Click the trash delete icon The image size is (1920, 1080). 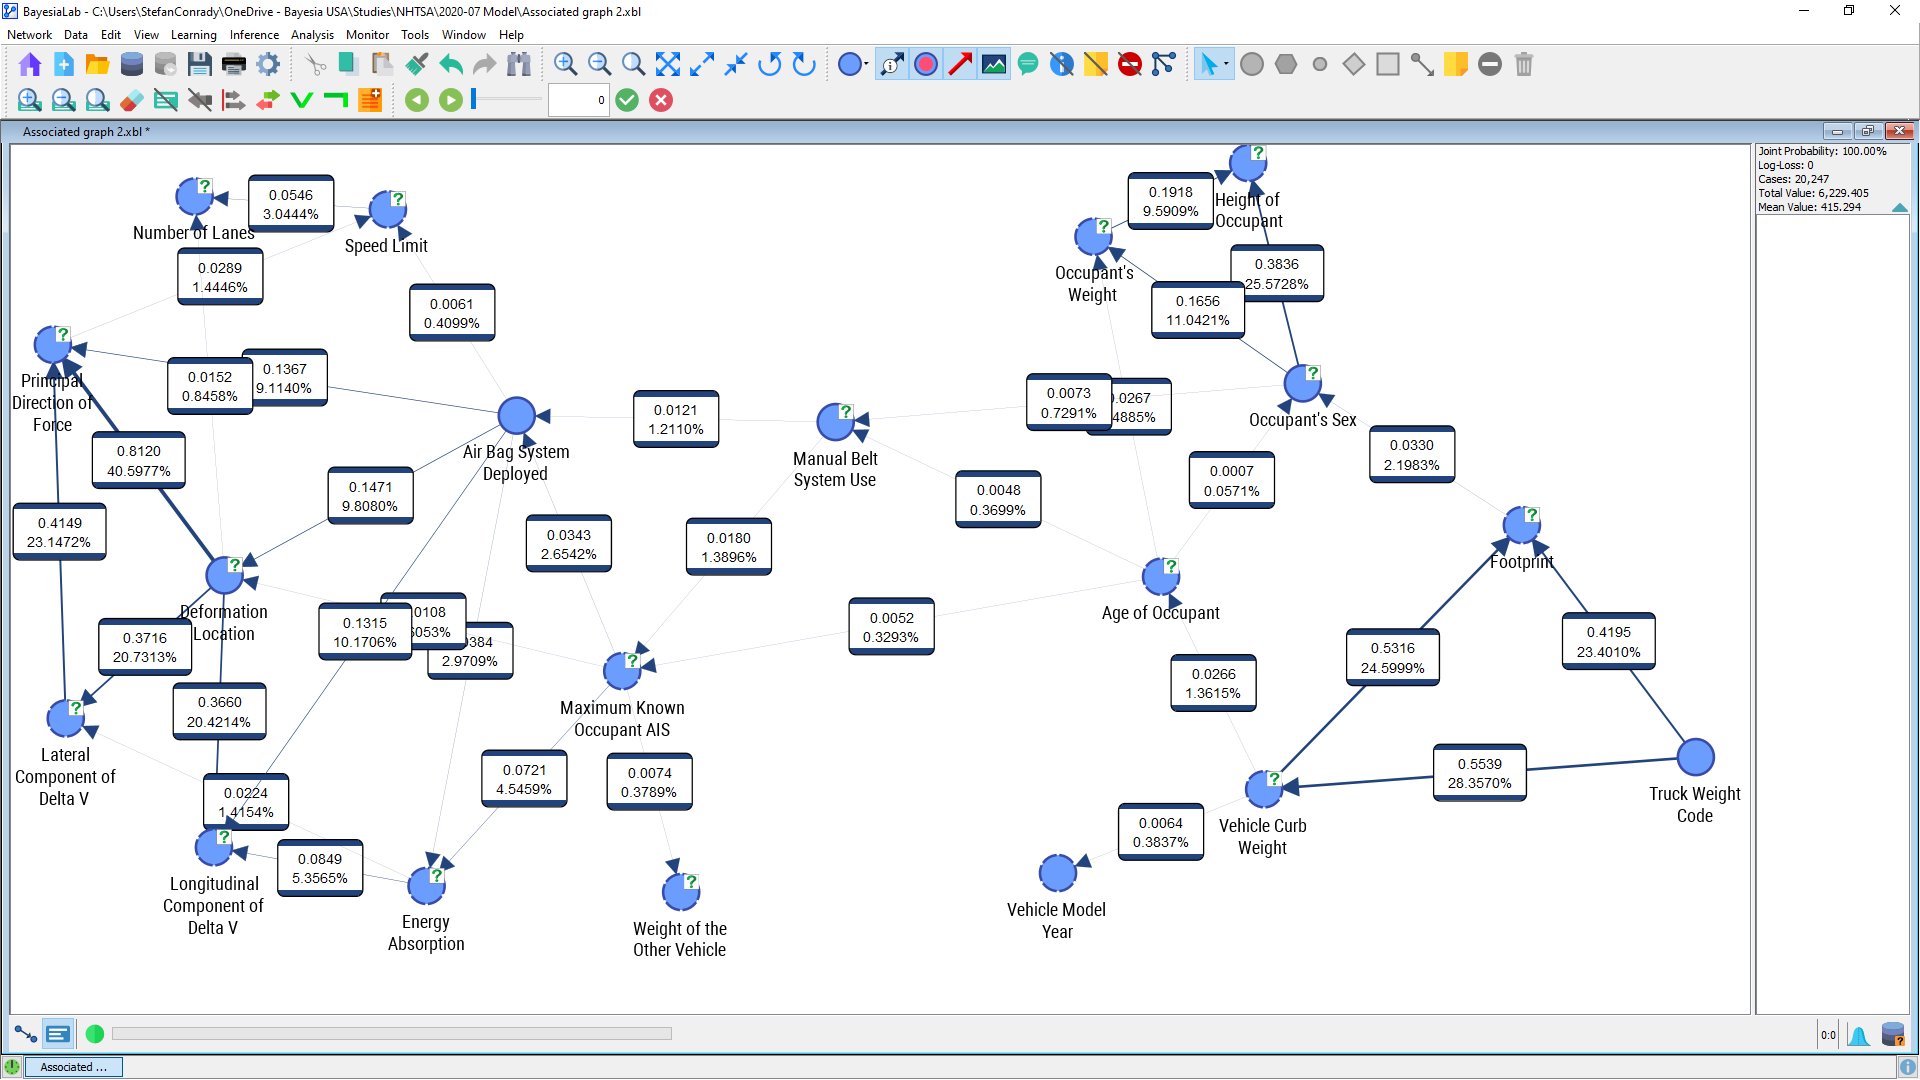click(1524, 65)
